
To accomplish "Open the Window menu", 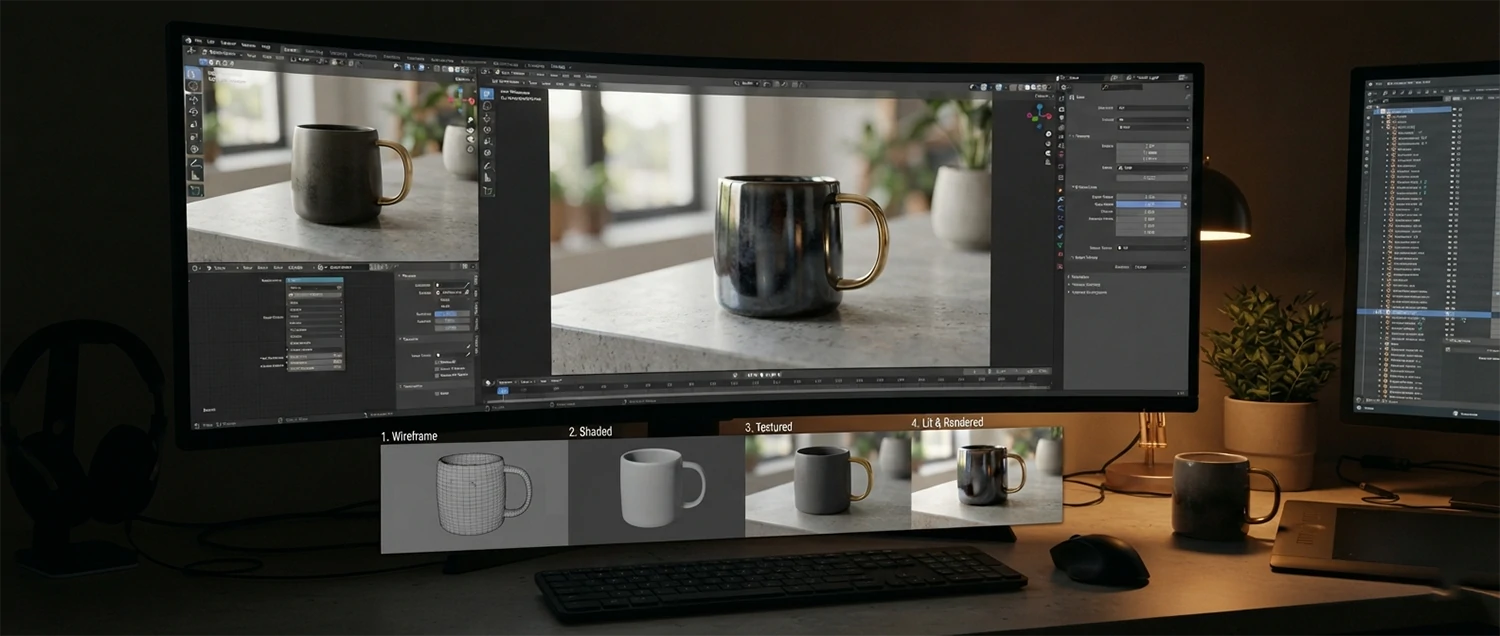I will coord(248,45).
